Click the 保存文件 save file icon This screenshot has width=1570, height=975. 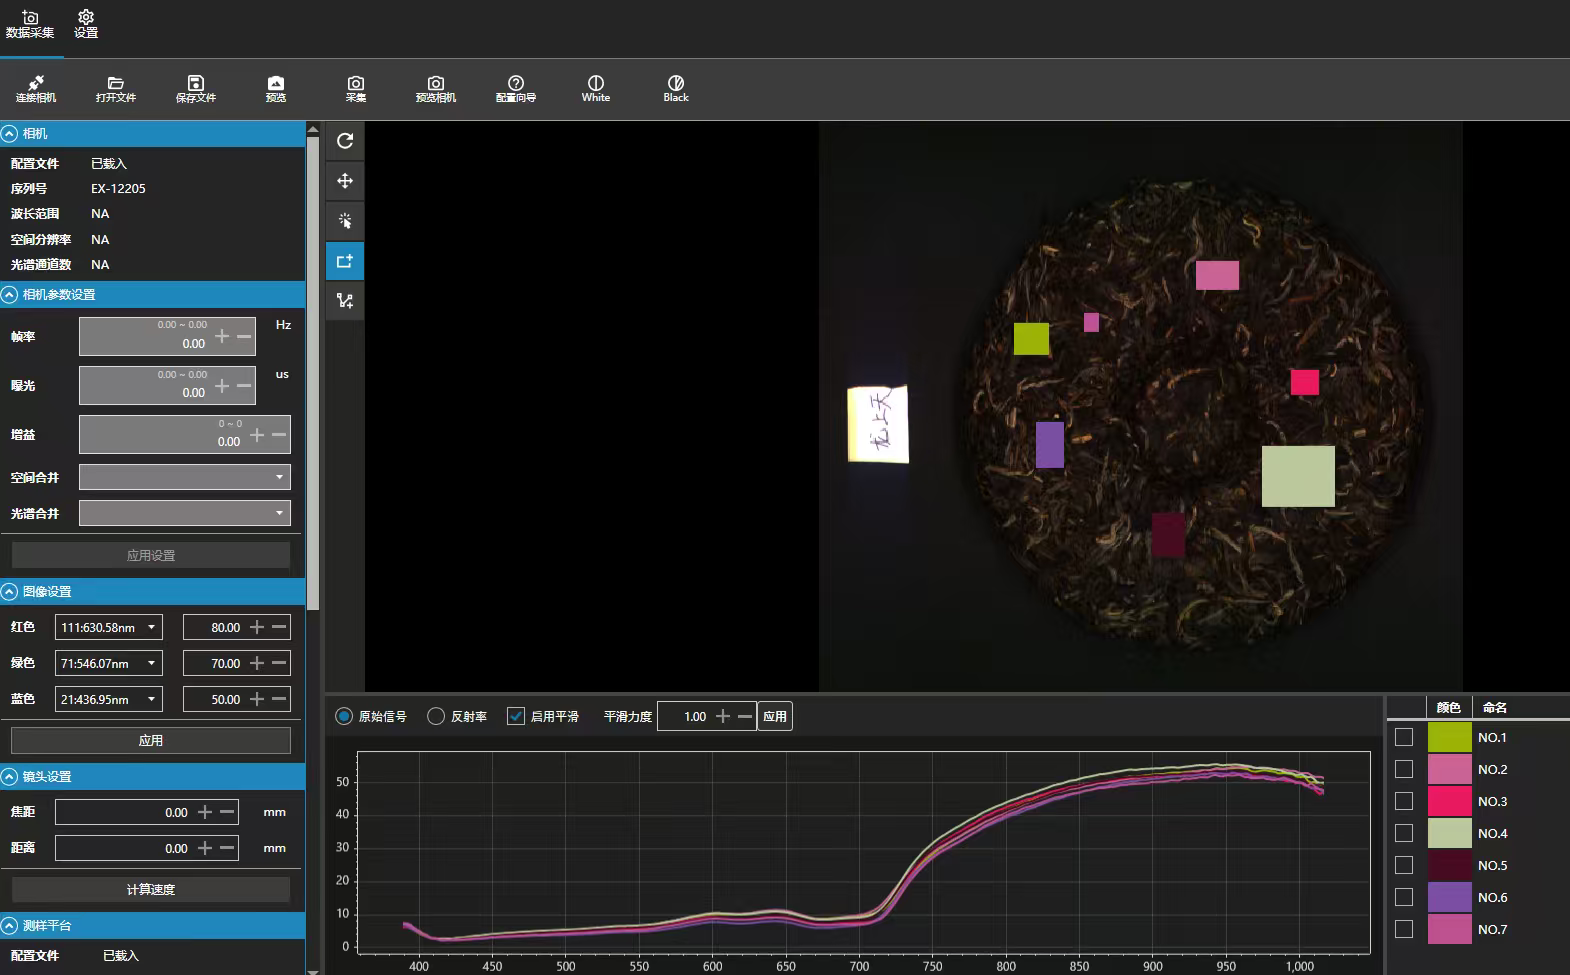(x=195, y=88)
